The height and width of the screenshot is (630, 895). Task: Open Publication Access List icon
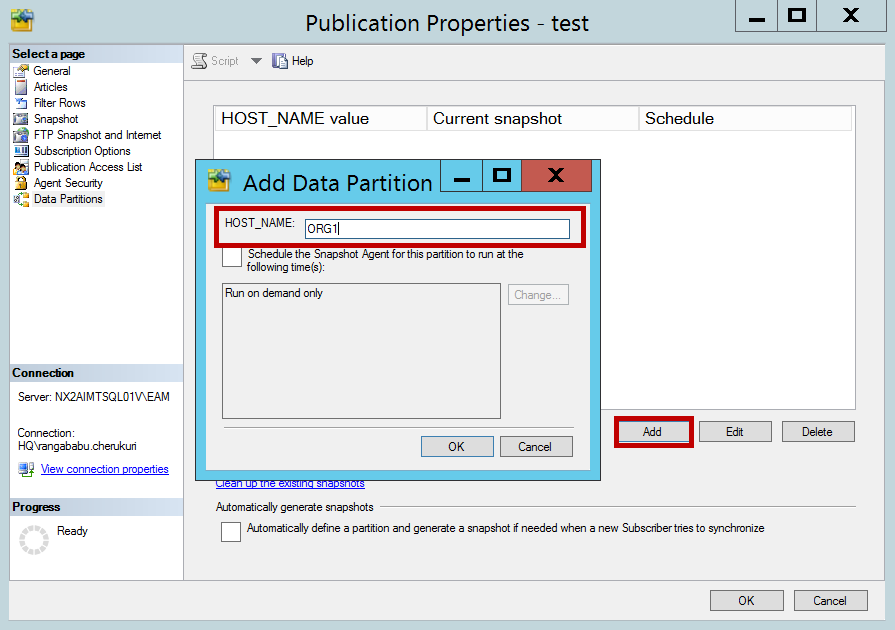click(x=21, y=167)
